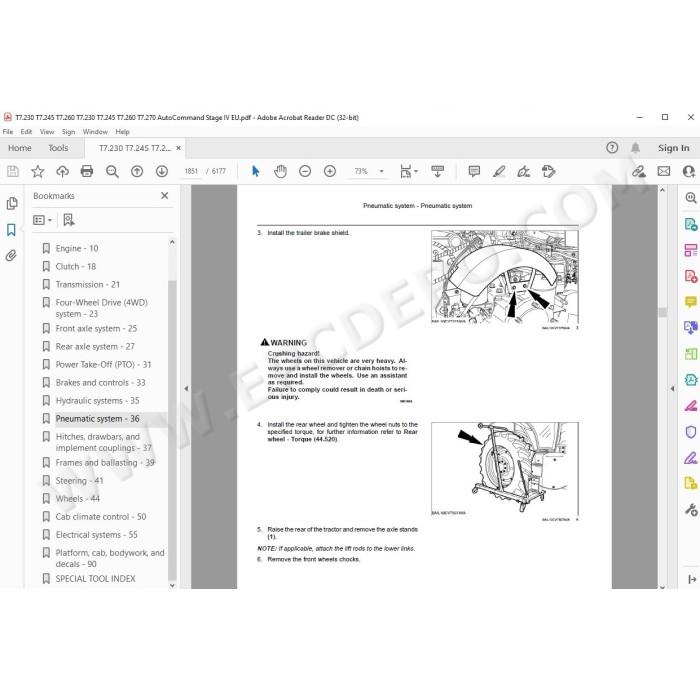The height and width of the screenshot is (700, 700).
Task: Go to next page arrow
Action: pyautogui.click(x=162, y=171)
